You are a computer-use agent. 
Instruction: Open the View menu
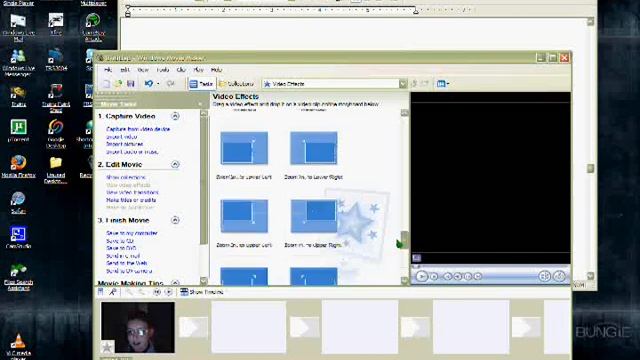pyautogui.click(x=143, y=70)
